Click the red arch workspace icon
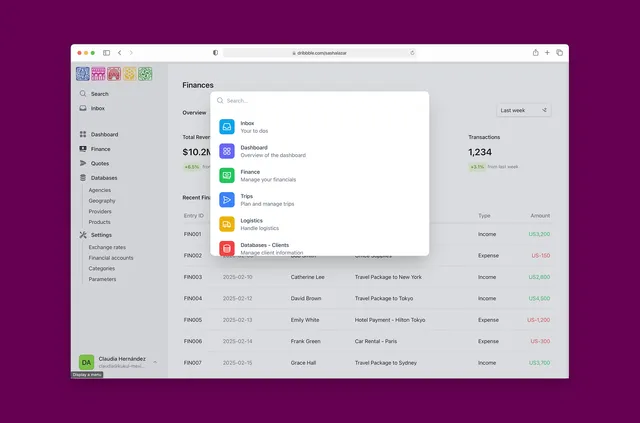640x423 pixels. pos(114,74)
